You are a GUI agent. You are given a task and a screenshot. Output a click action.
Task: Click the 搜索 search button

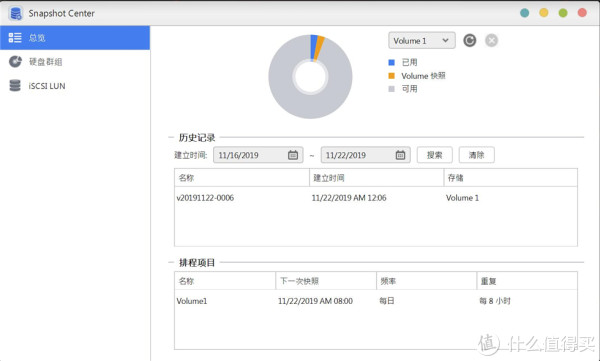point(435,155)
